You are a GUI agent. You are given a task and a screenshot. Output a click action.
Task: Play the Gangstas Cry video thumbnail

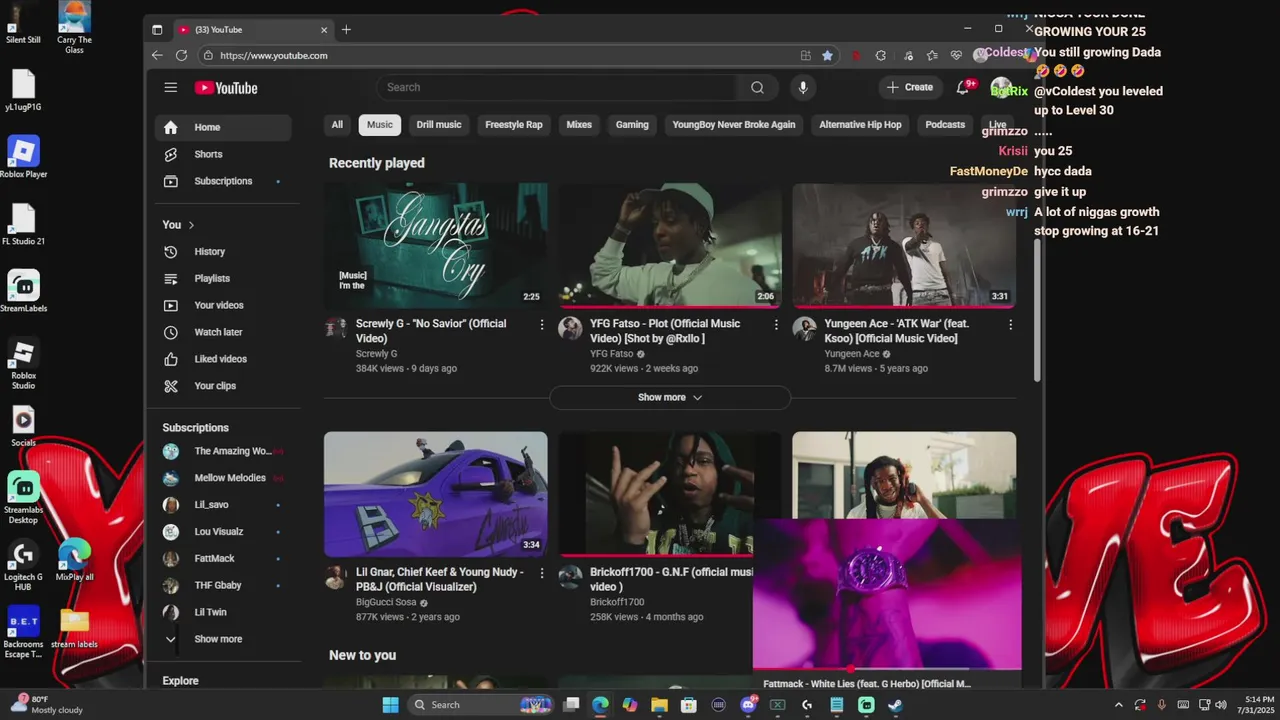coord(435,245)
